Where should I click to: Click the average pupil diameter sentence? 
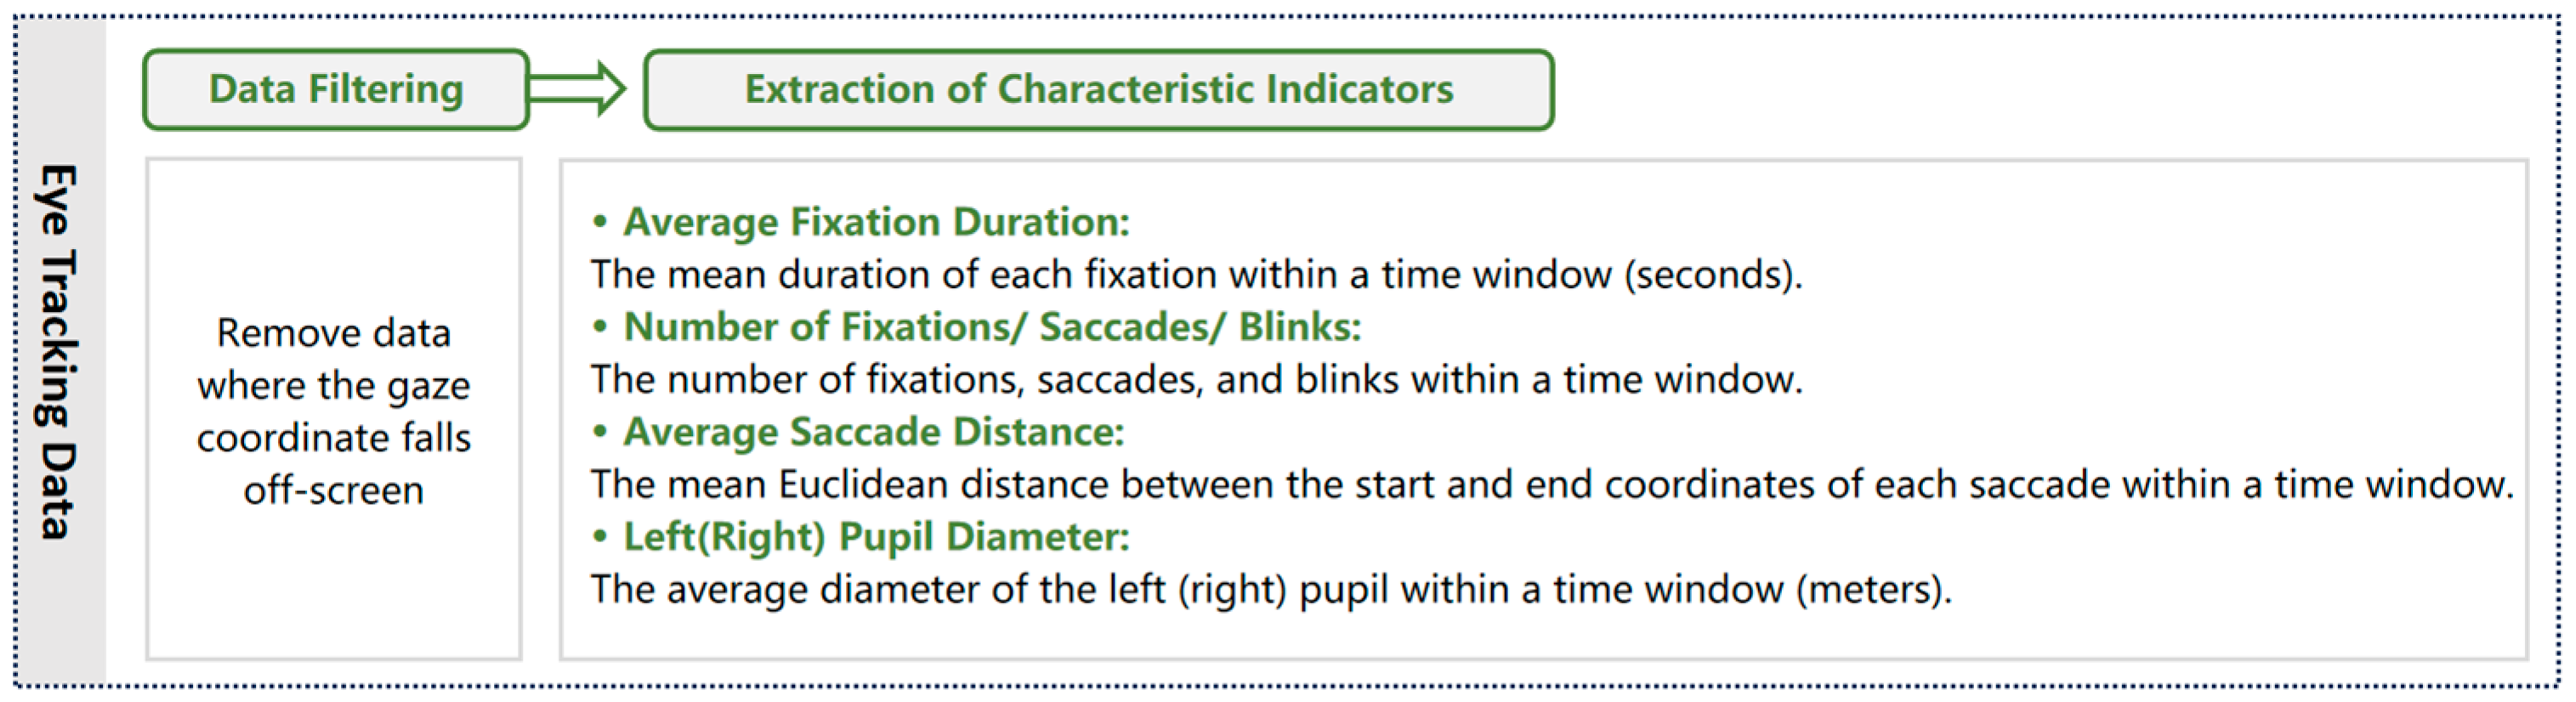pyautogui.click(x=1270, y=590)
